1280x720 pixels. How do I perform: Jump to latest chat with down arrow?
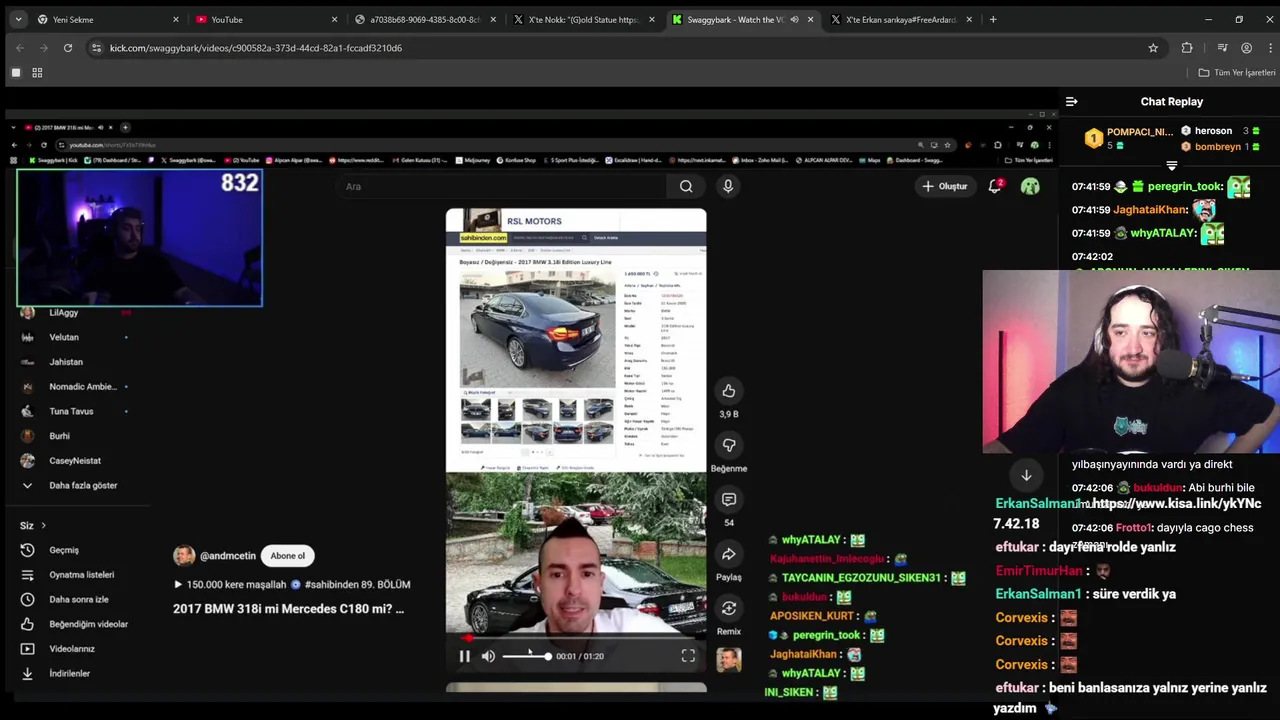(x=1026, y=476)
